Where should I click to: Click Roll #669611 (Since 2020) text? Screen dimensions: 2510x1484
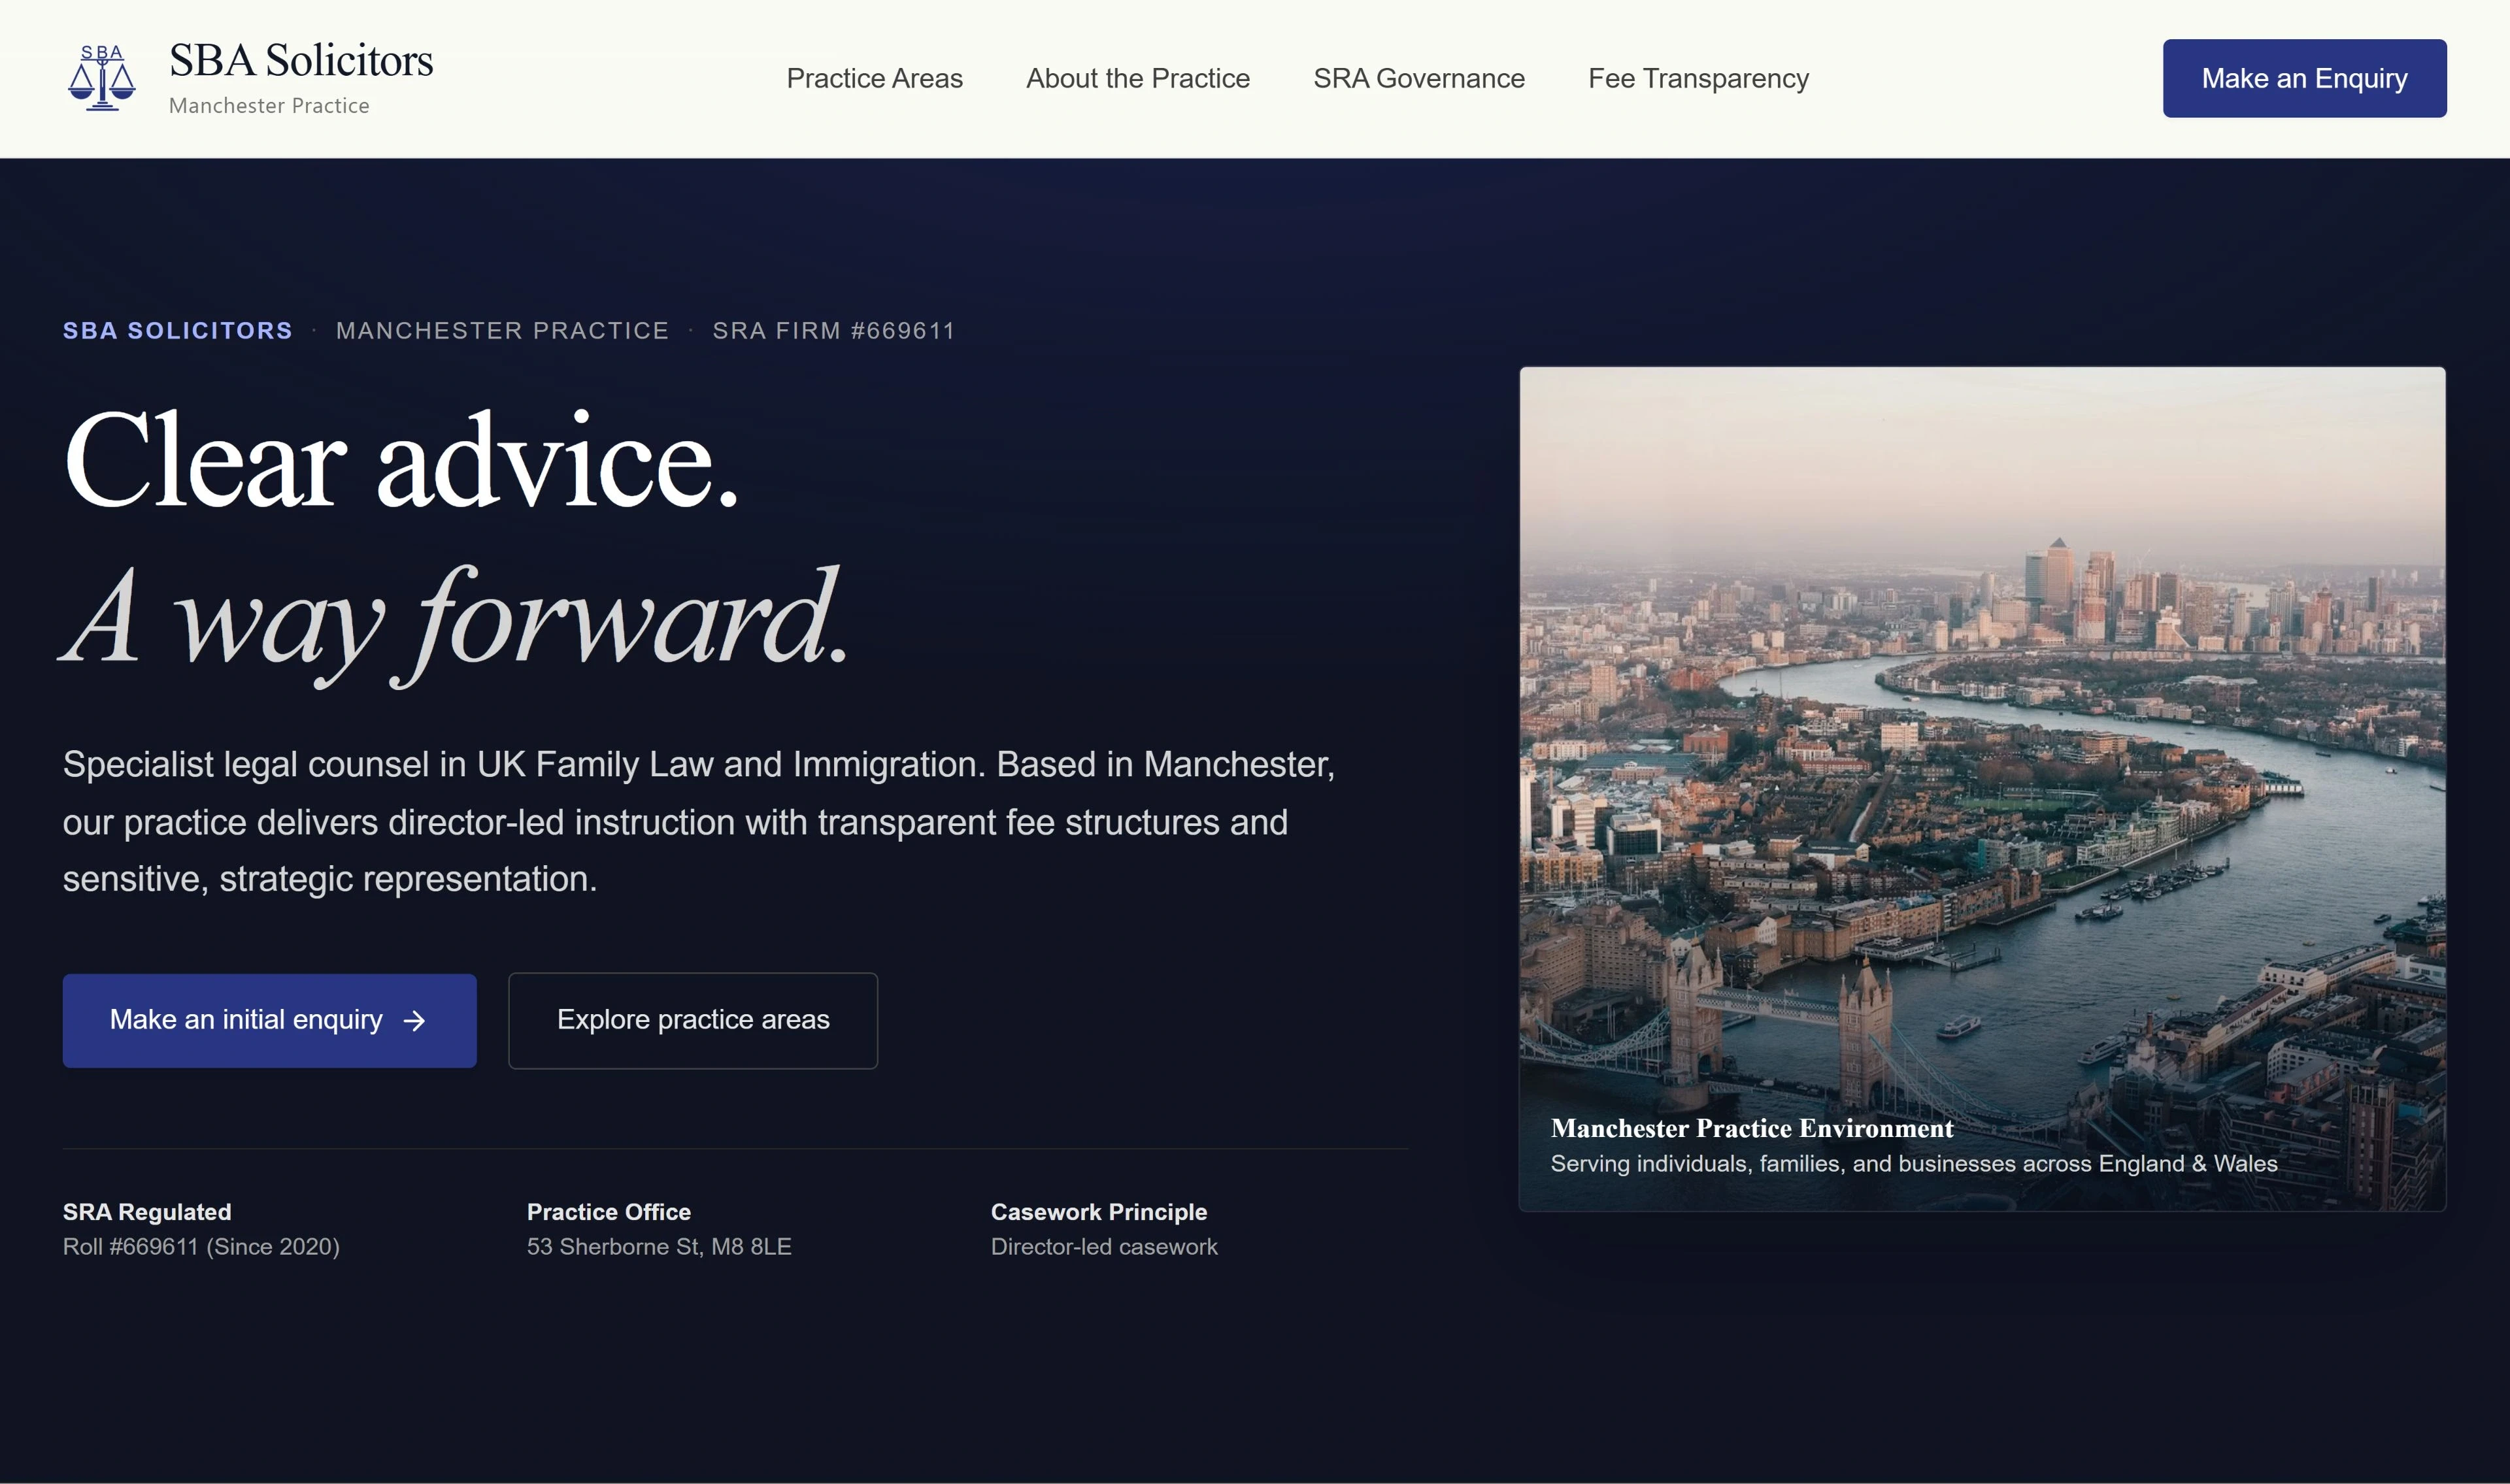tap(201, 1247)
